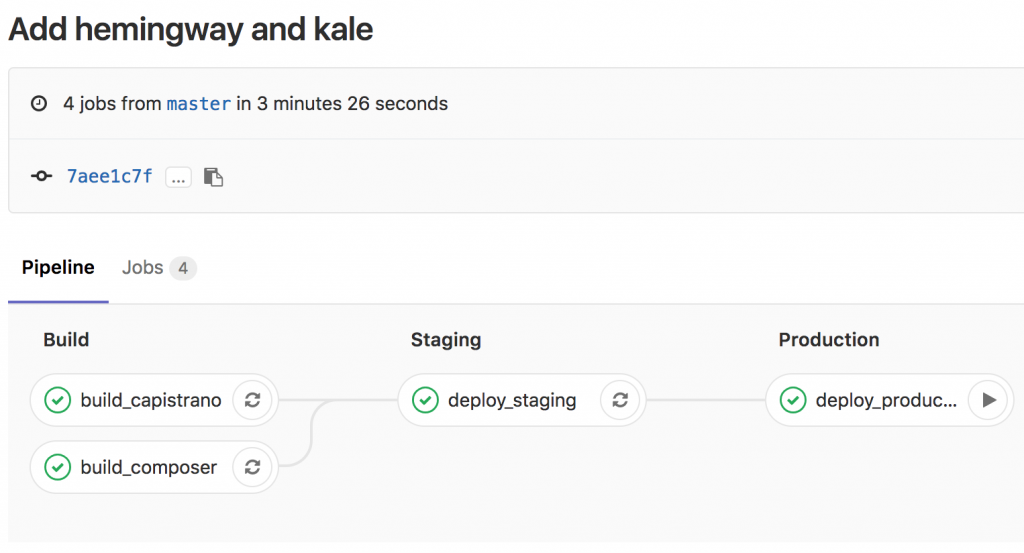Retry the build_composer job

[253, 467]
